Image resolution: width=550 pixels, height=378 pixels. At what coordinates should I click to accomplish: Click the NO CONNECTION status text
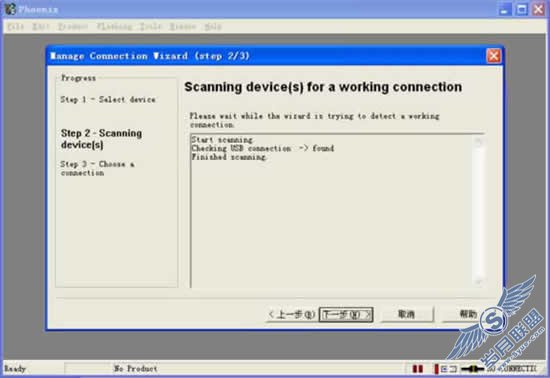(x=512, y=369)
